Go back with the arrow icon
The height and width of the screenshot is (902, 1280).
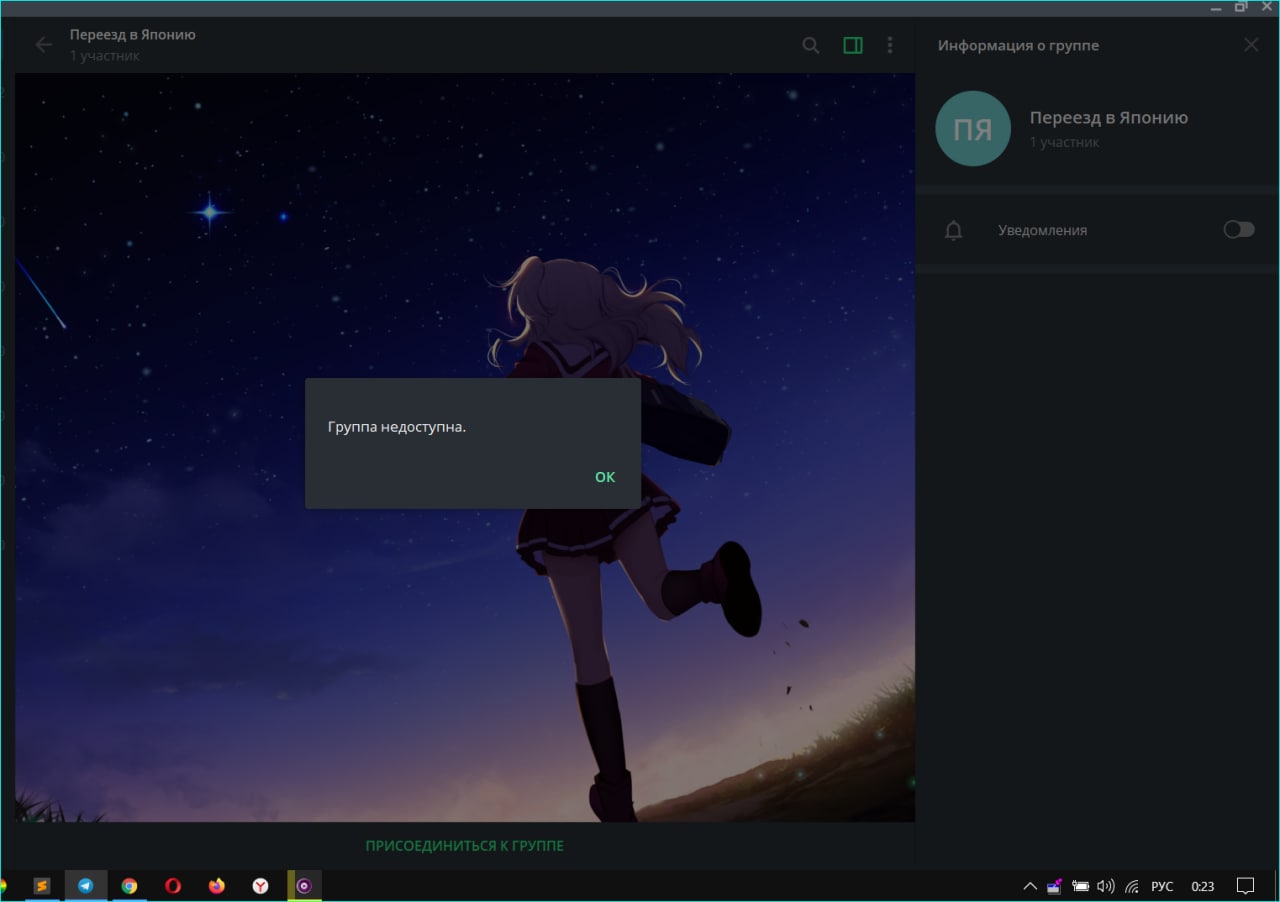coord(43,45)
